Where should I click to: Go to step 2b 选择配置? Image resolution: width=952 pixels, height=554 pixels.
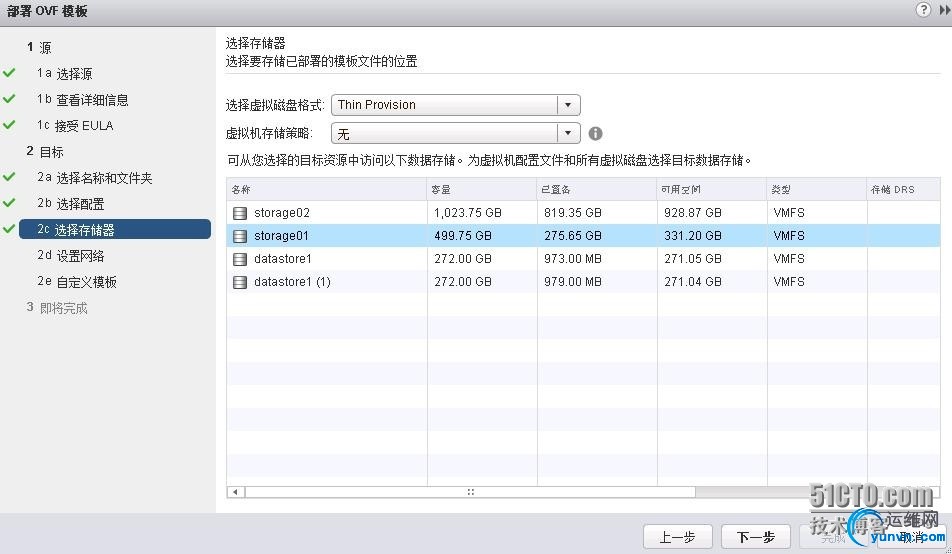[70, 204]
